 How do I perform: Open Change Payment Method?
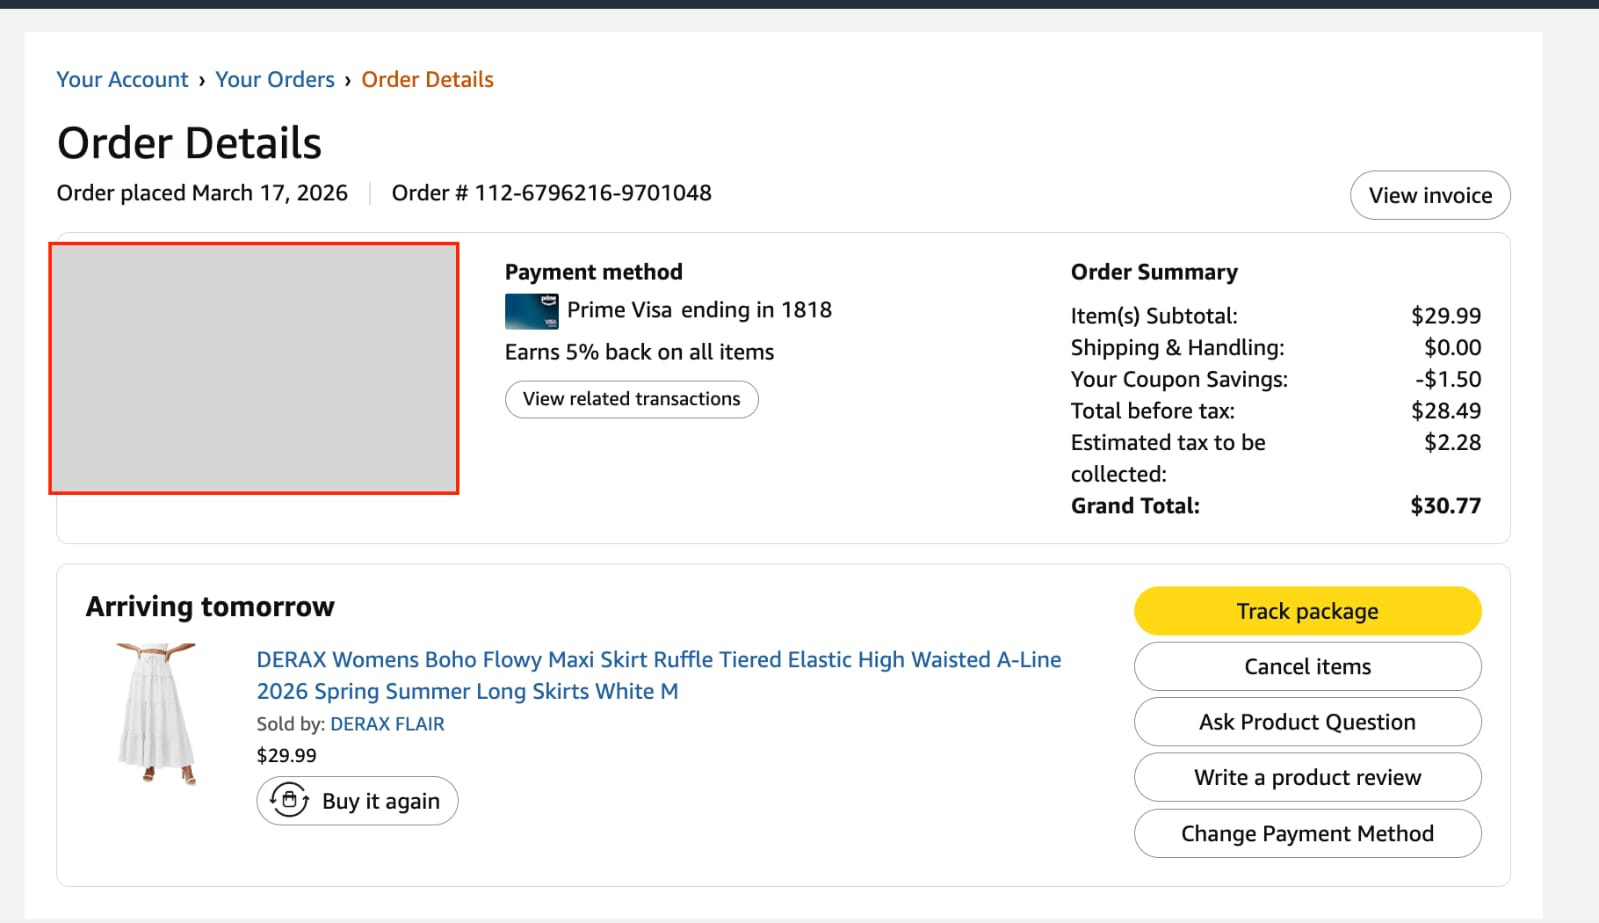tap(1307, 834)
